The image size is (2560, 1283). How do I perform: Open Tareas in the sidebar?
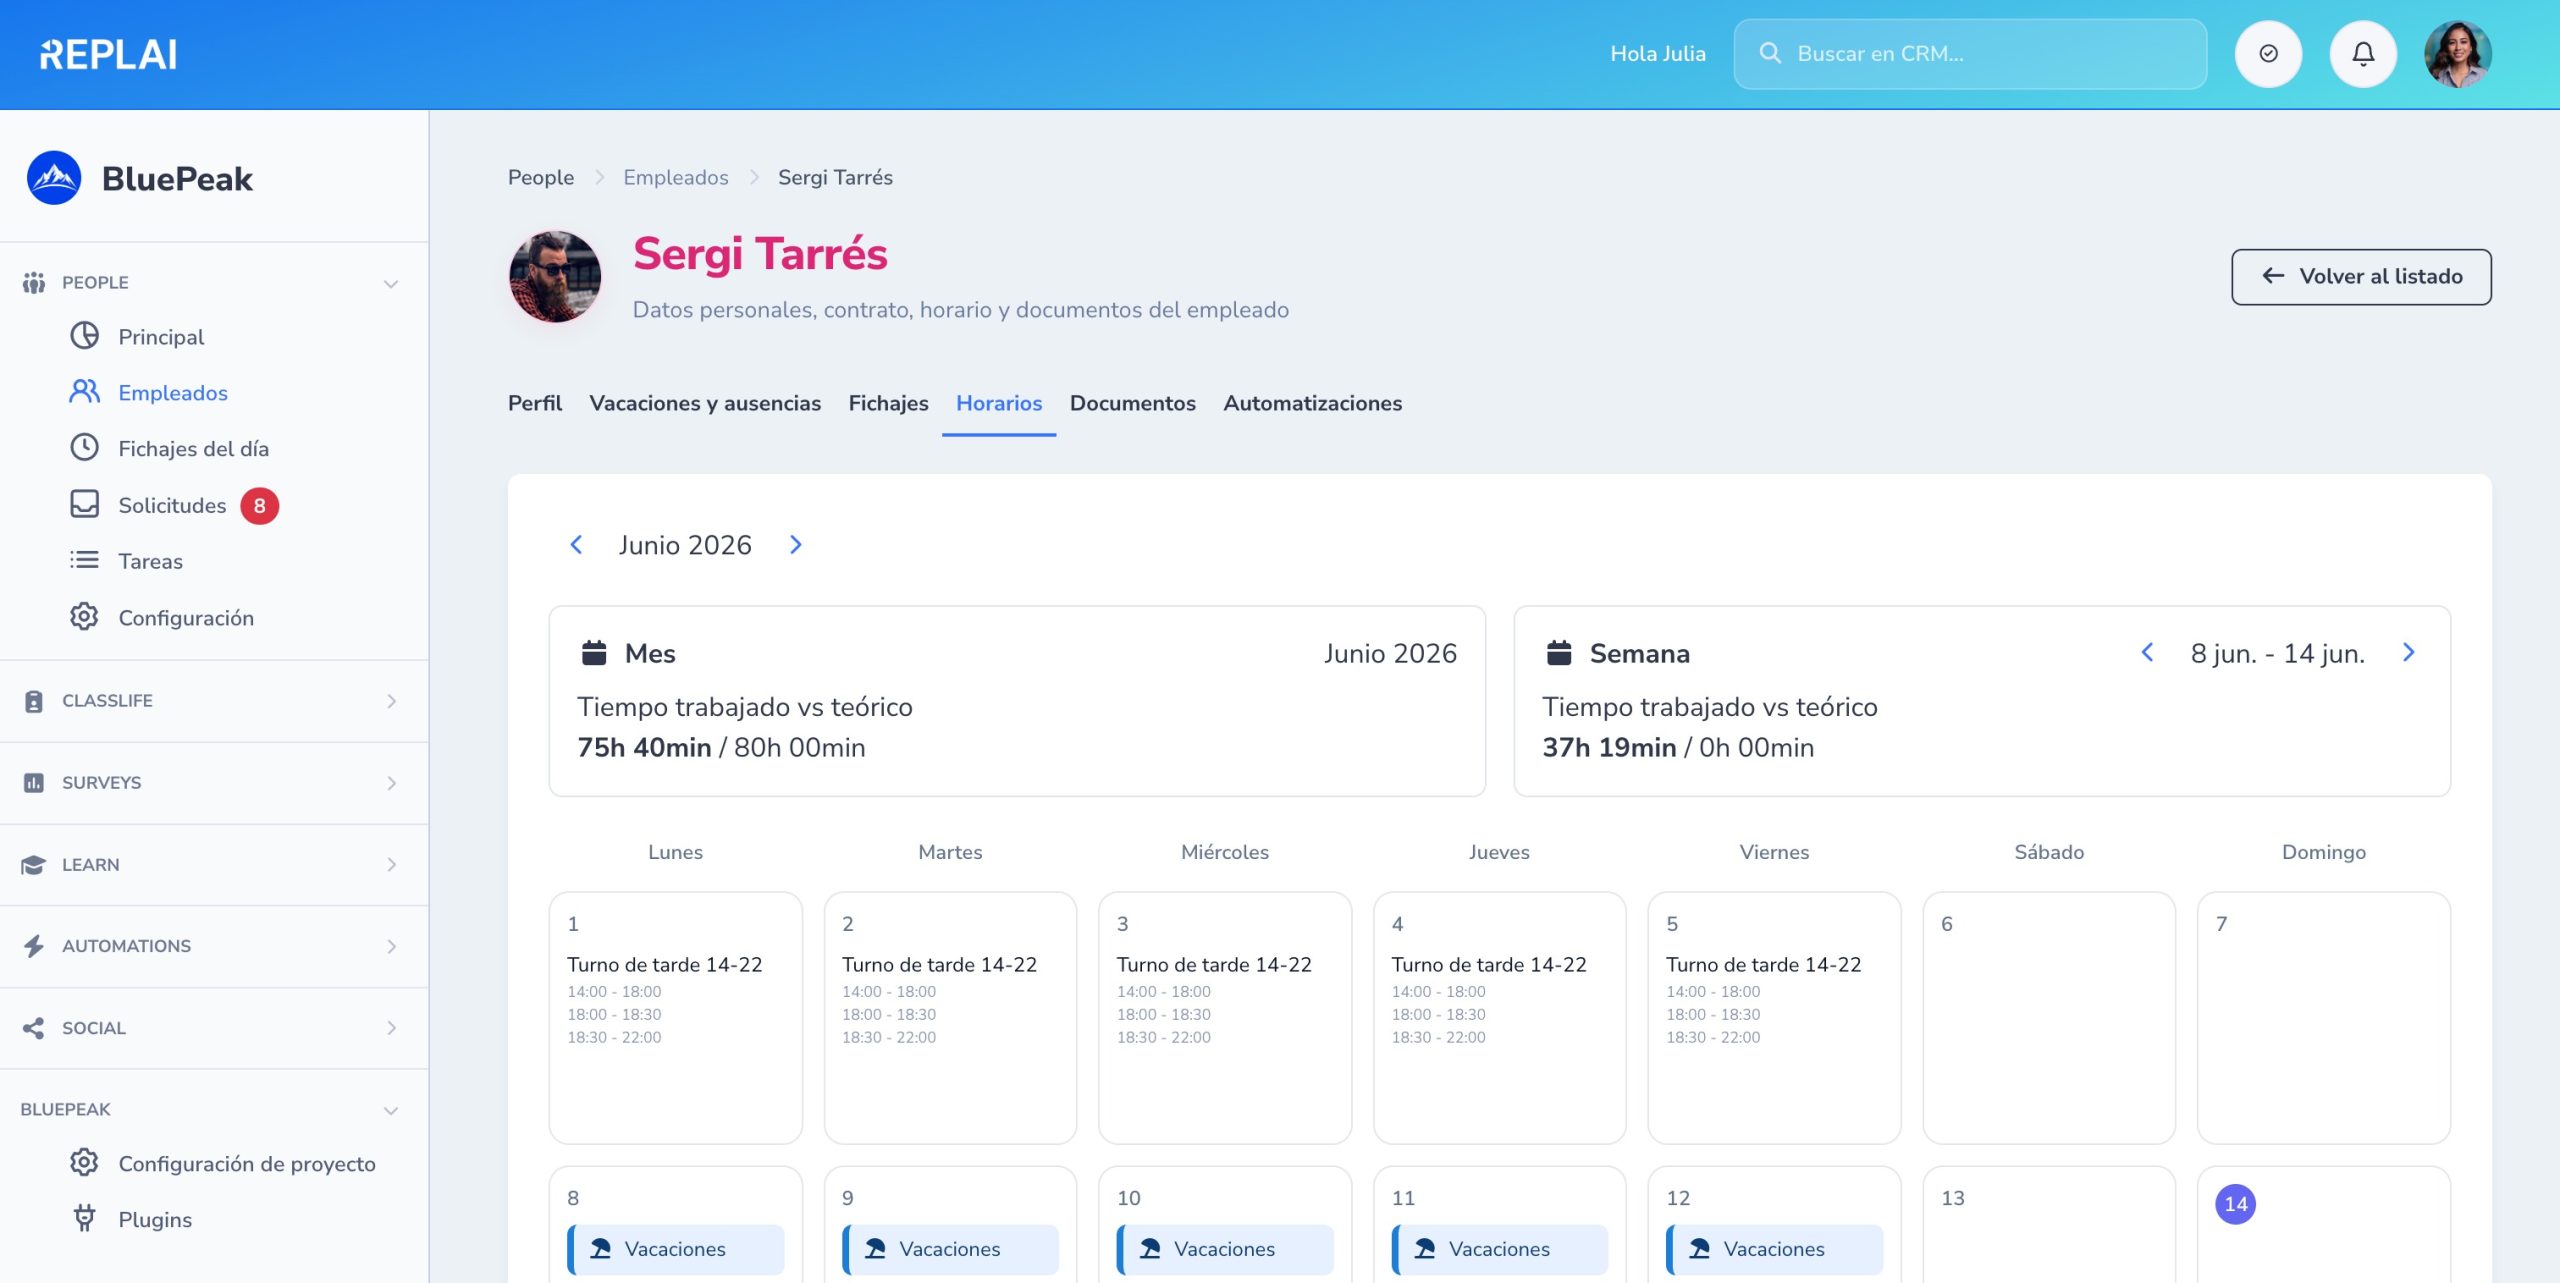click(x=150, y=561)
